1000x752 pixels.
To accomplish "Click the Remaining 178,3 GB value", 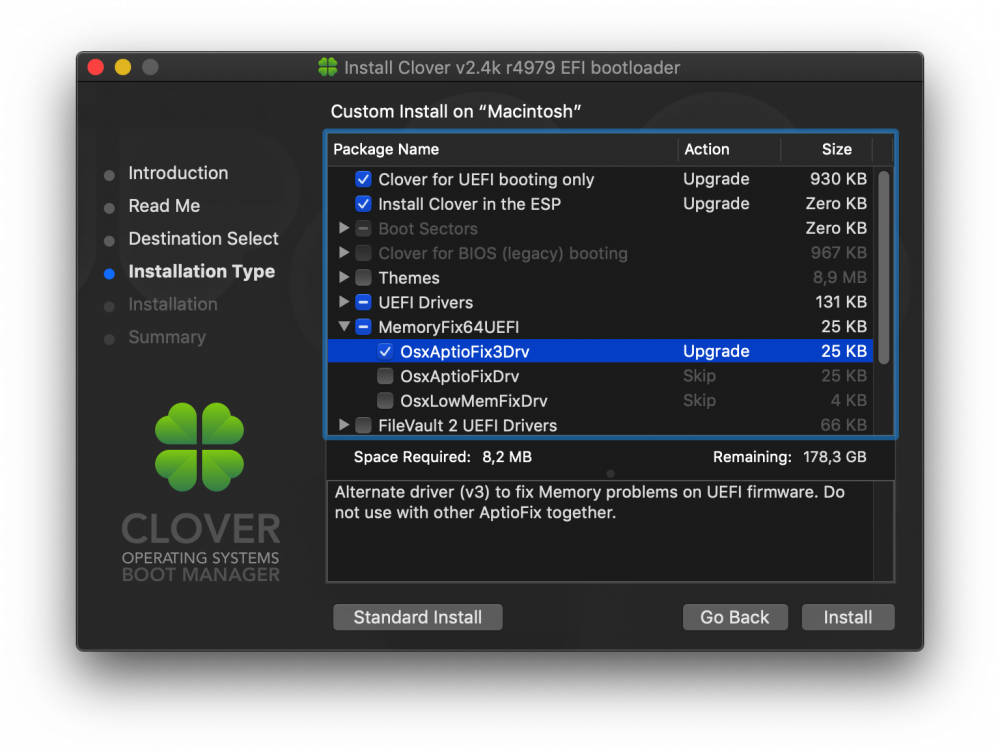I will click(834, 457).
